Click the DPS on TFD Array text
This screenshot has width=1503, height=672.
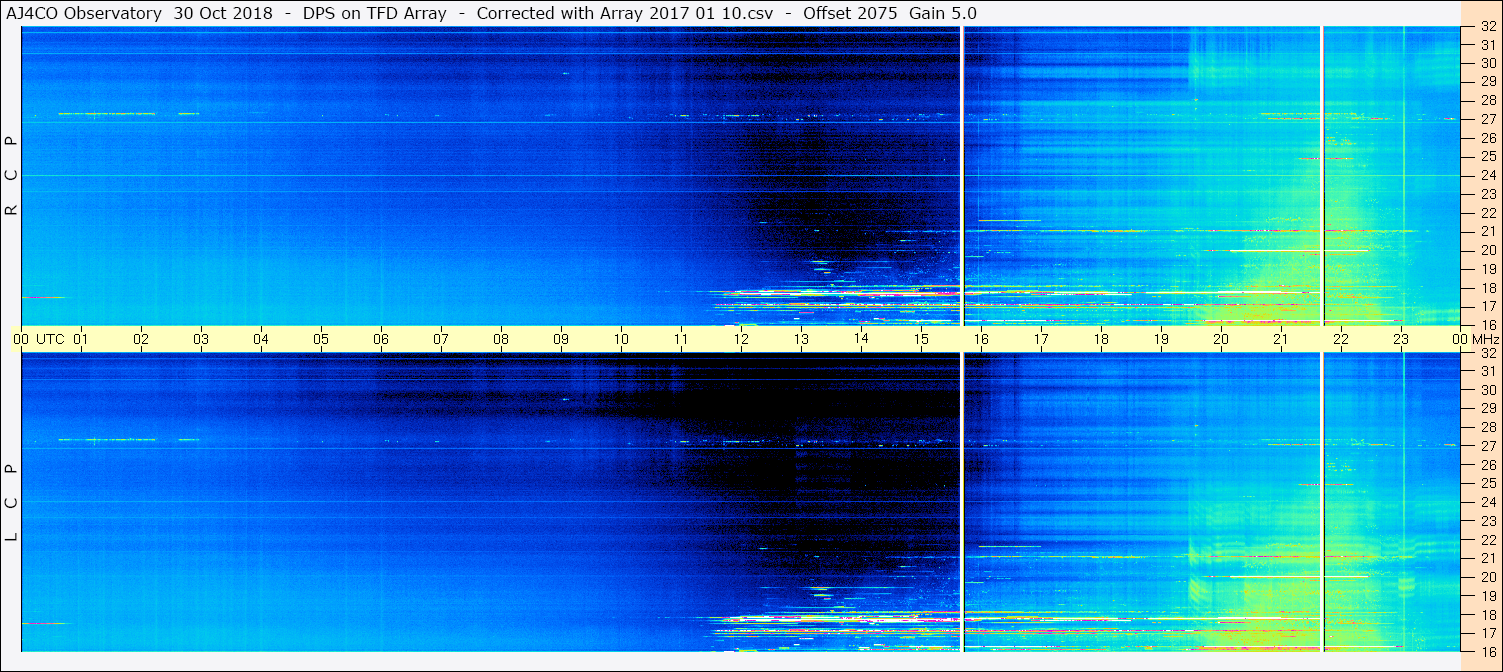375,13
